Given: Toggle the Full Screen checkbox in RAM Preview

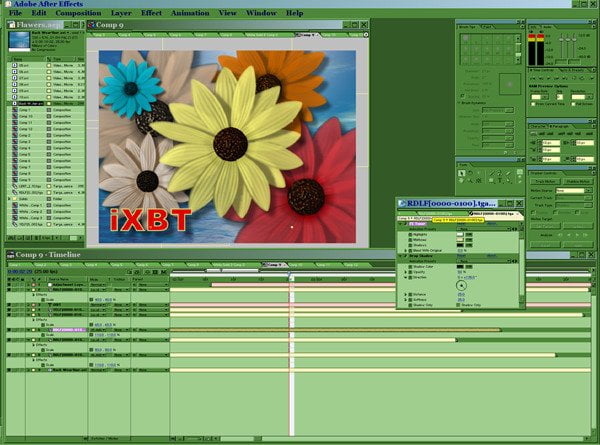Looking at the screenshot, I should pyautogui.click(x=573, y=104).
